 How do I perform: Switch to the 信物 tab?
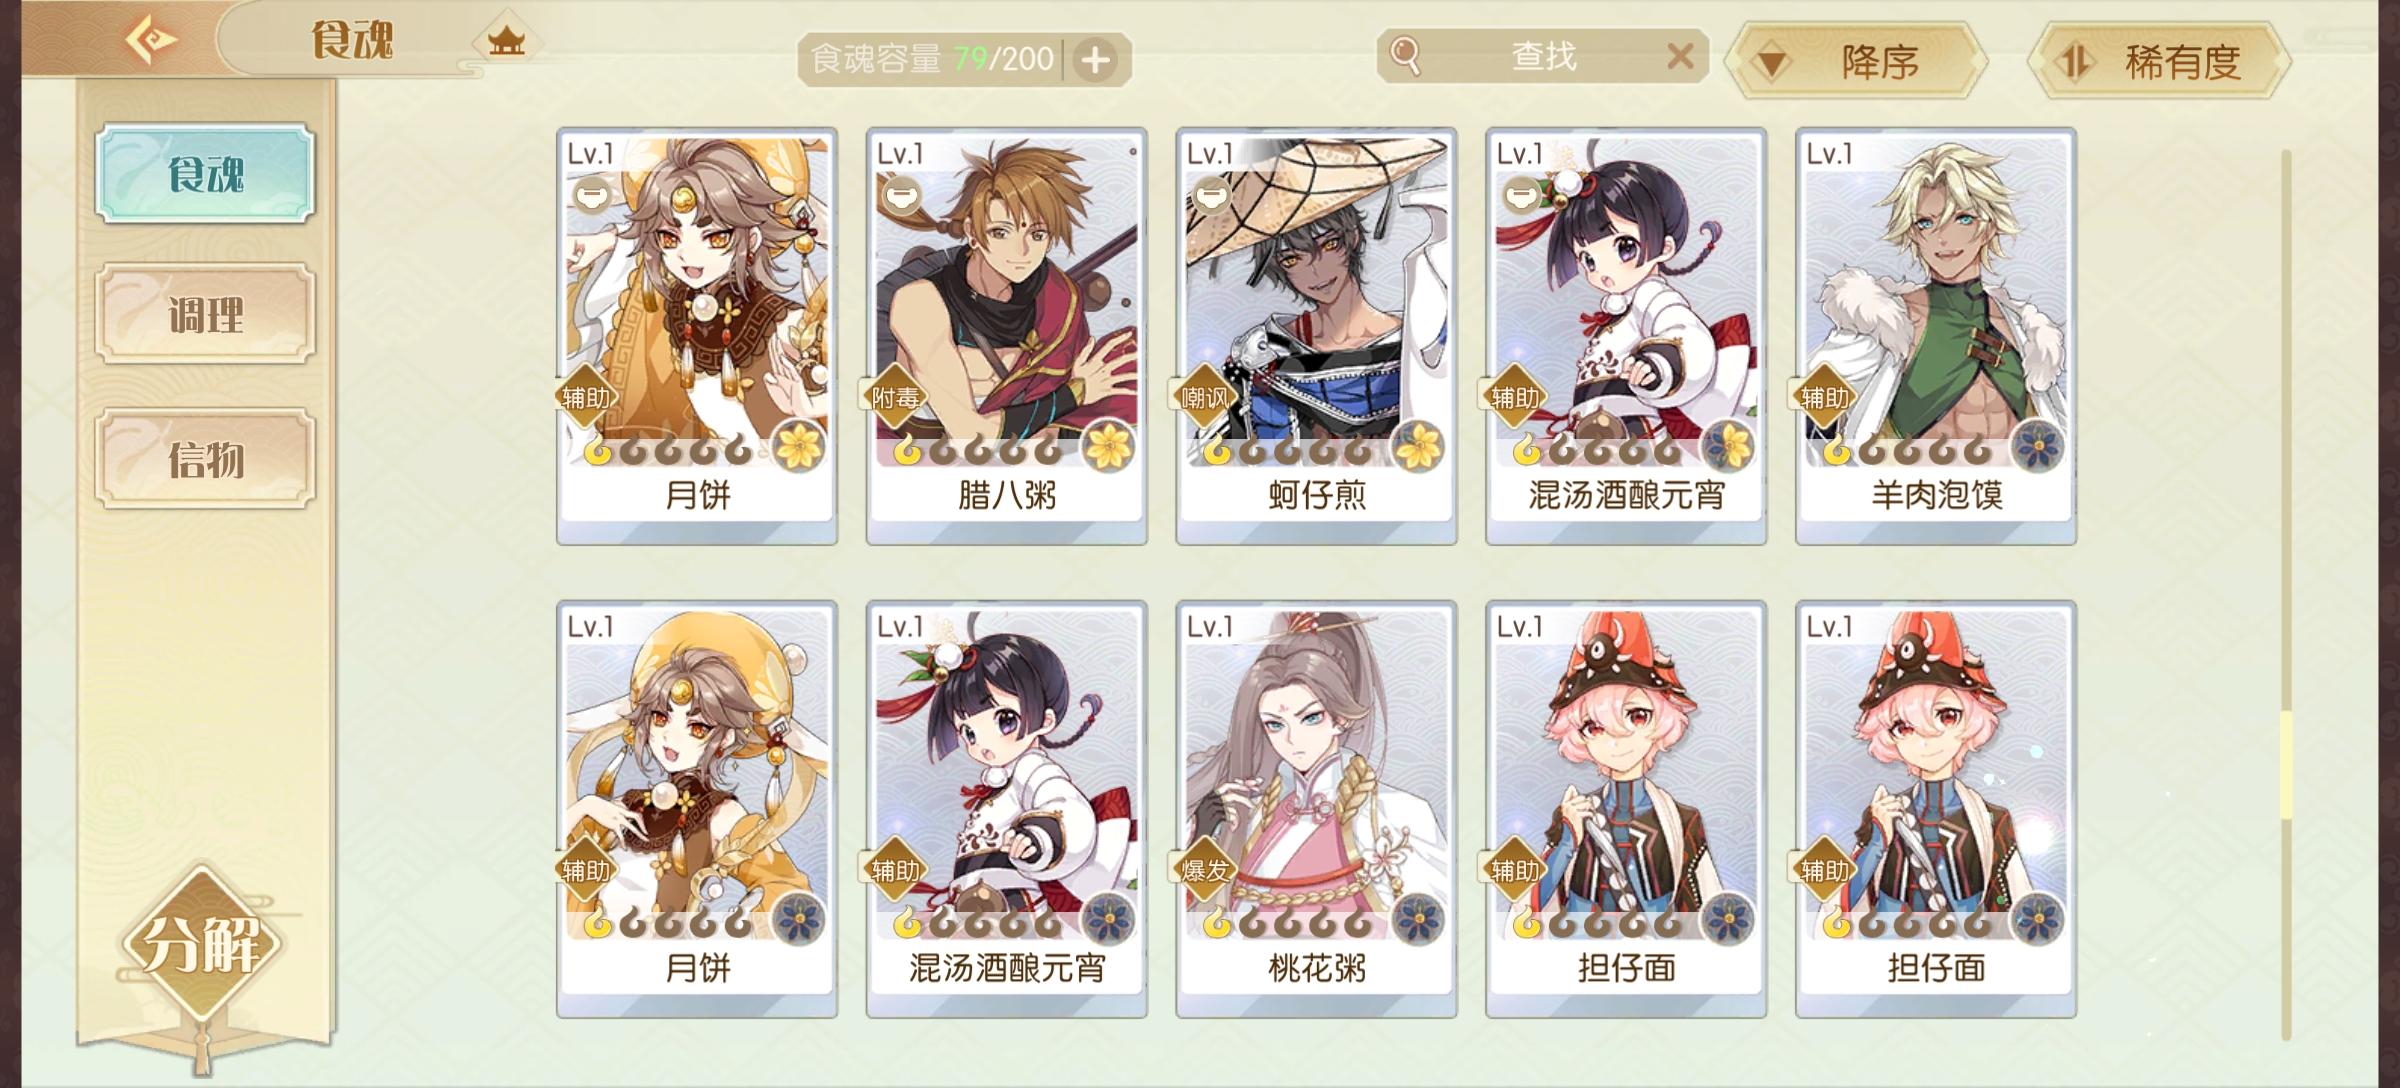click(206, 460)
